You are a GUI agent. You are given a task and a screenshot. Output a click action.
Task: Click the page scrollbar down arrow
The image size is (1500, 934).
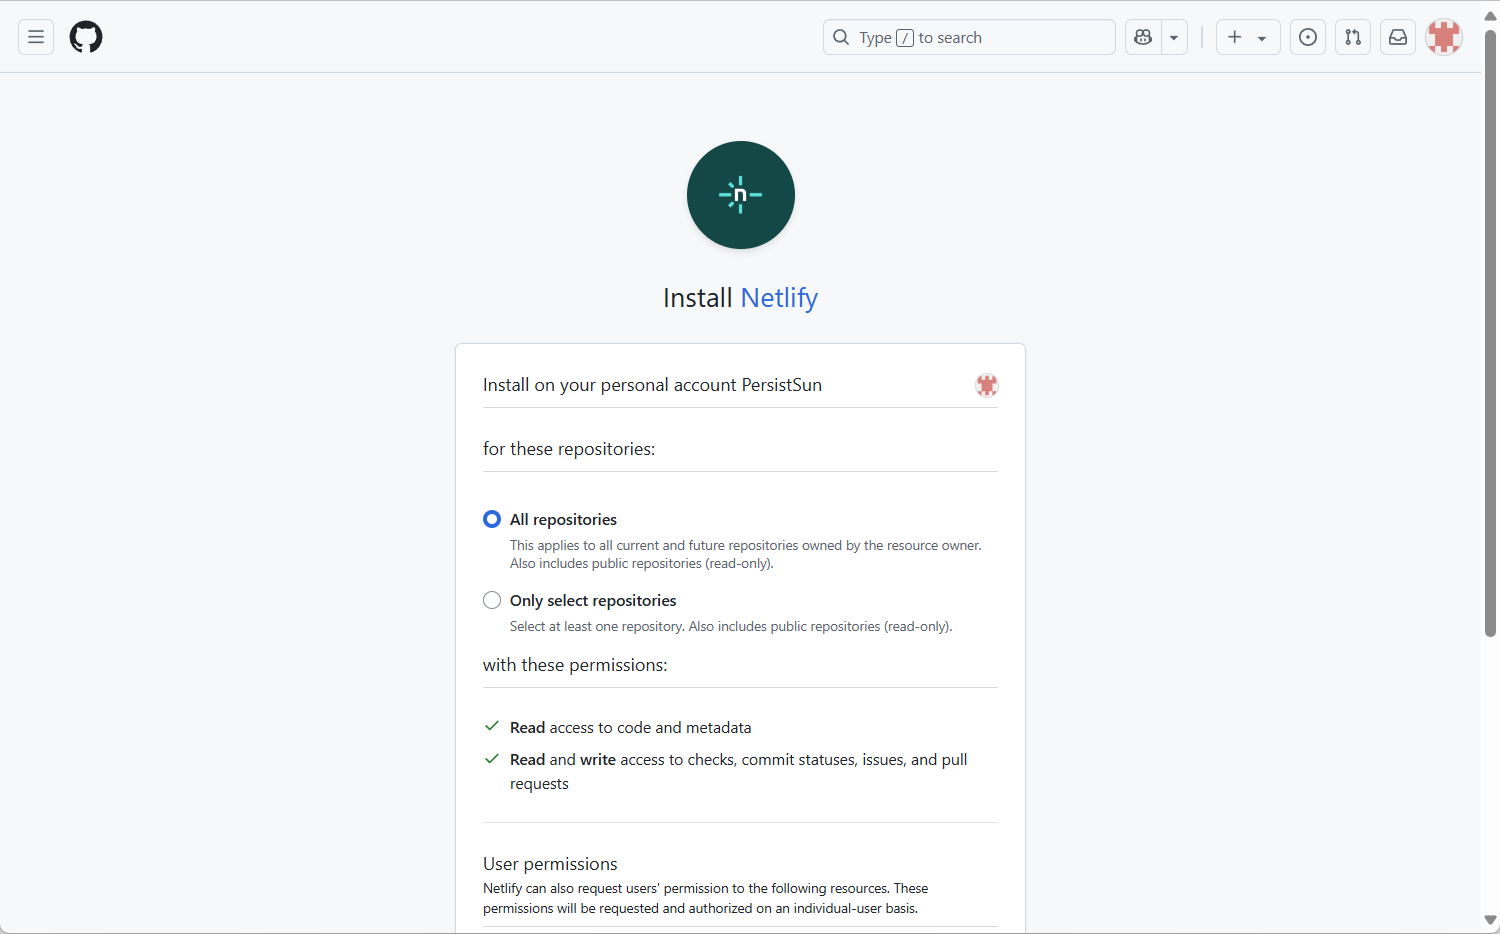click(x=1490, y=920)
